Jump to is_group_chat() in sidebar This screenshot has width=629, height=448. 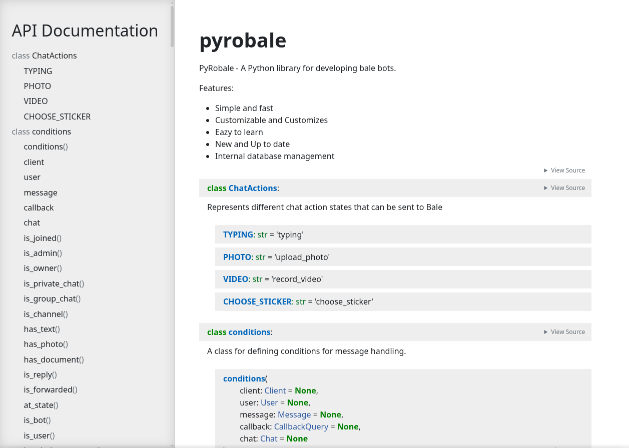52,299
